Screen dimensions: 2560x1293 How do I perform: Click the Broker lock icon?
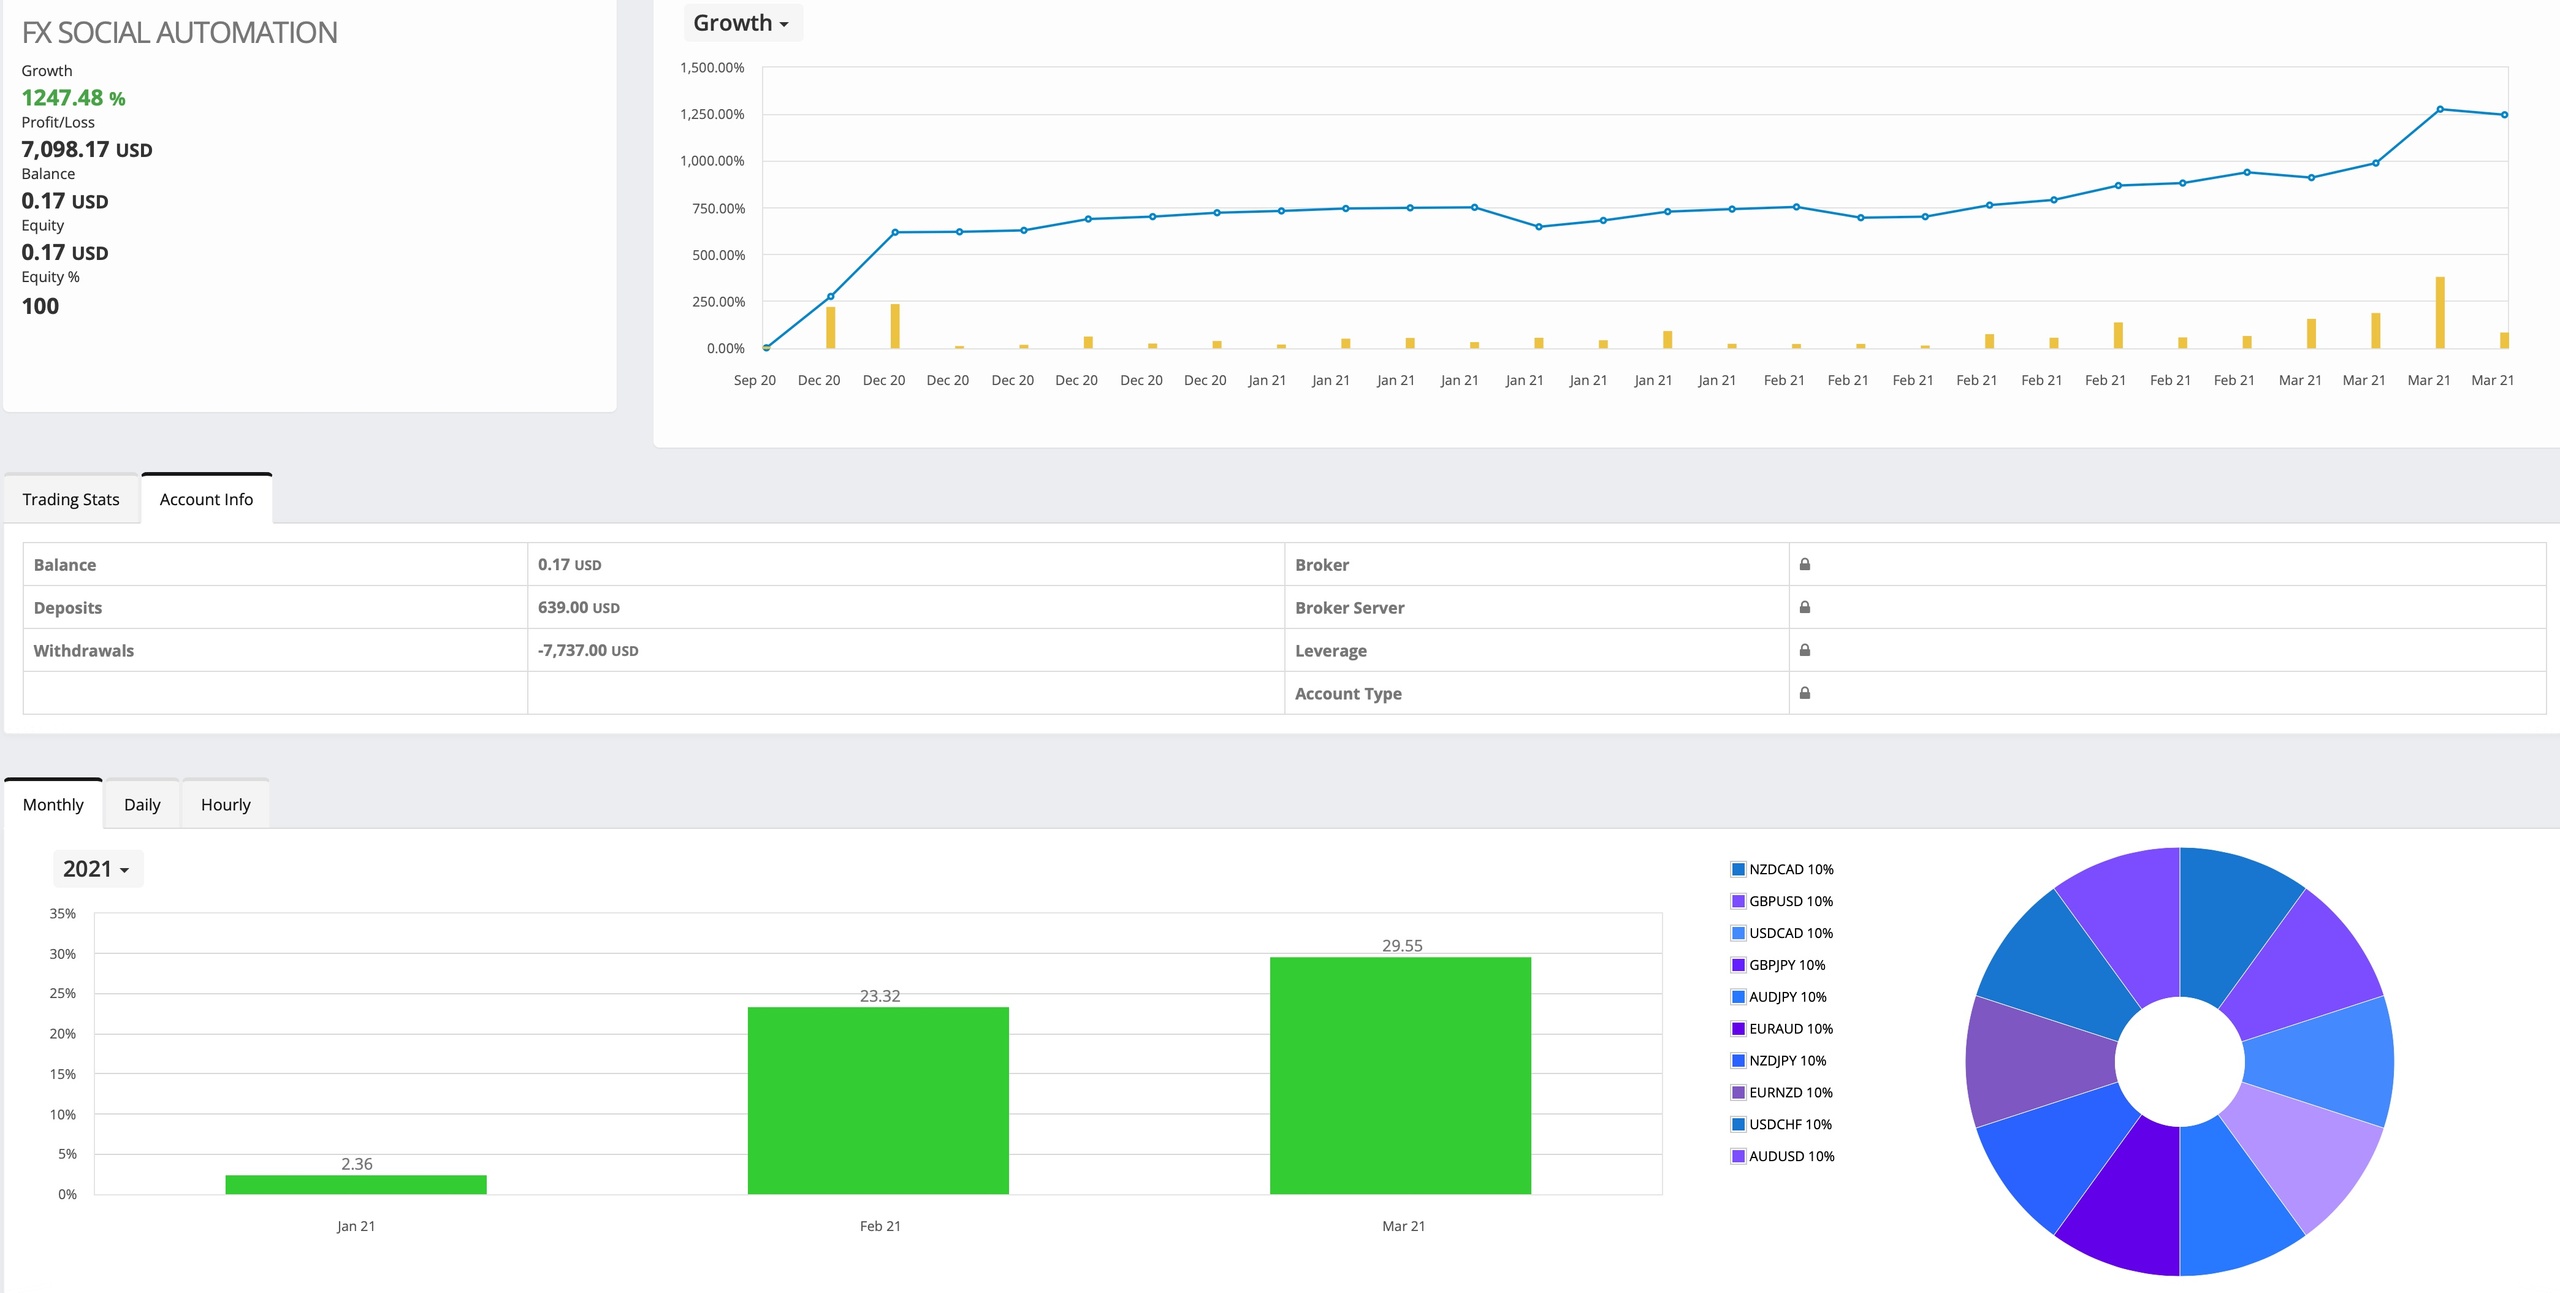coord(1804,564)
